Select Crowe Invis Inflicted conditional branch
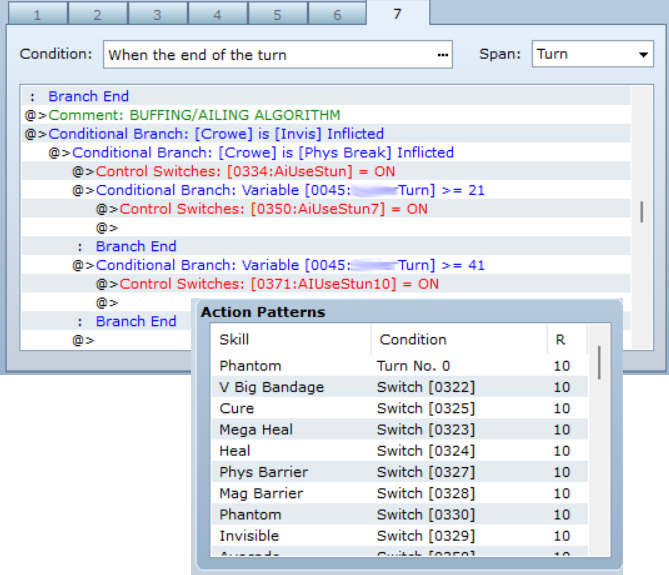669x575 pixels. [215, 134]
